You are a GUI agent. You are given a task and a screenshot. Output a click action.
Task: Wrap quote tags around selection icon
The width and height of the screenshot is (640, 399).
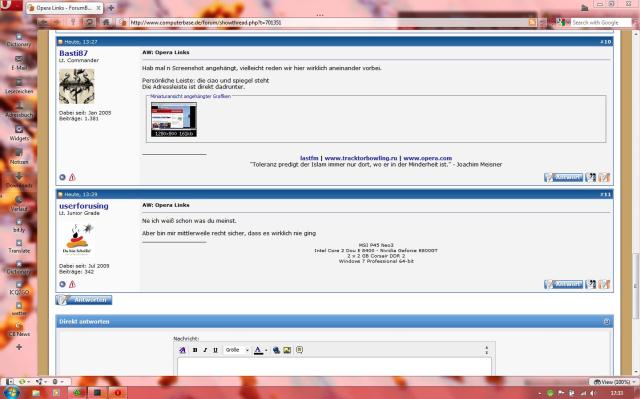[300, 350]
